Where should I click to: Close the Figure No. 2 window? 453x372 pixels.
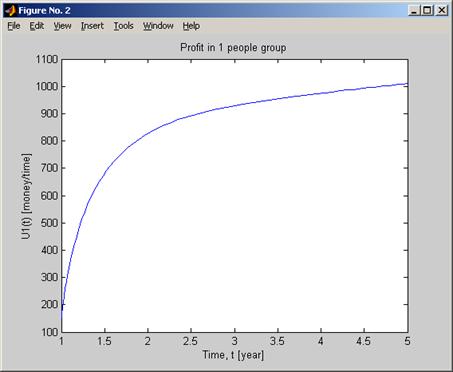441,11
